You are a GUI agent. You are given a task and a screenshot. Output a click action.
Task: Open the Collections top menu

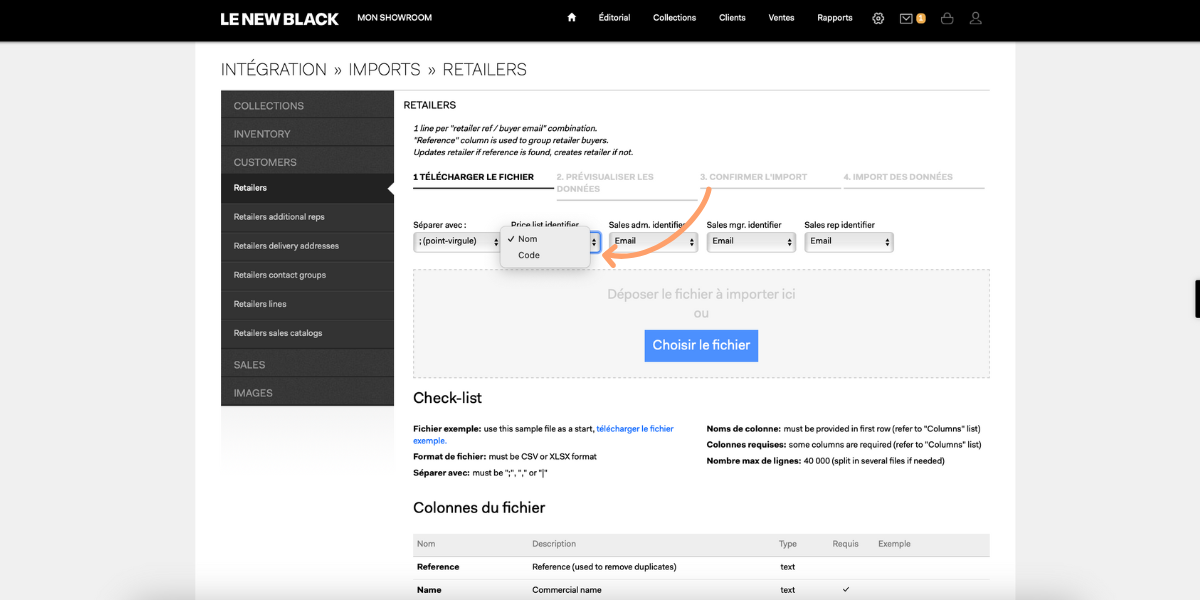pyautogui.click(x=674, y=18)
